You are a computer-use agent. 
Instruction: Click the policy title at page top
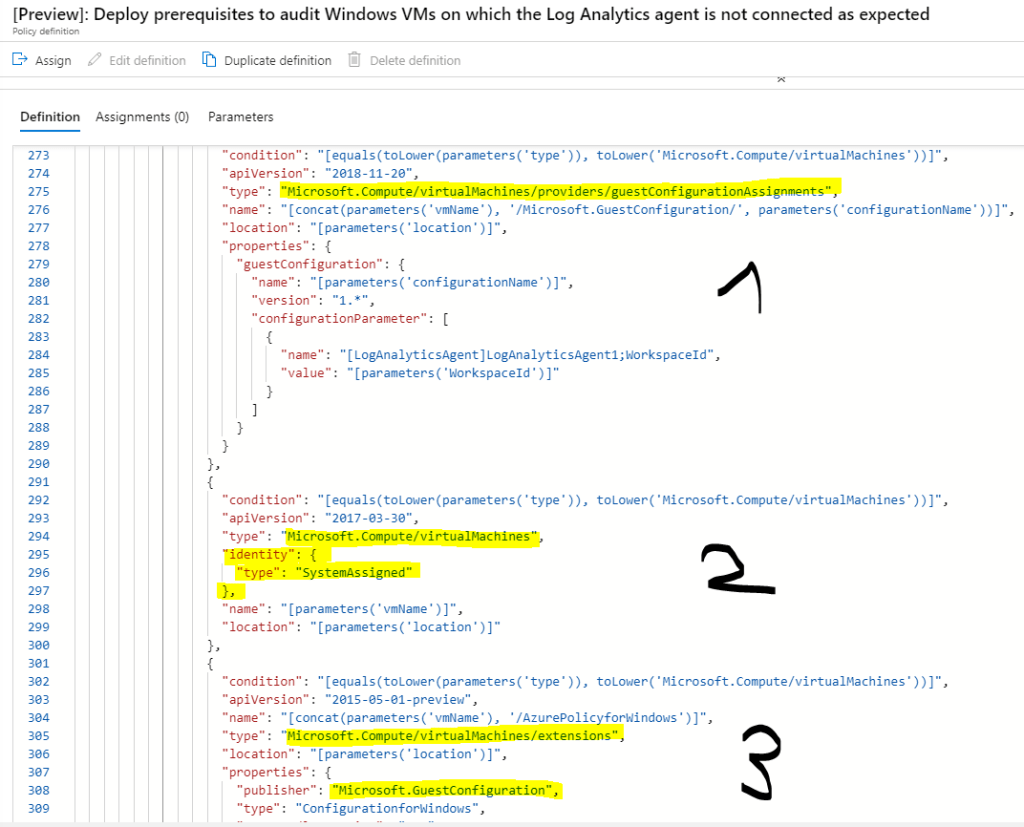(x=466, y=14)
